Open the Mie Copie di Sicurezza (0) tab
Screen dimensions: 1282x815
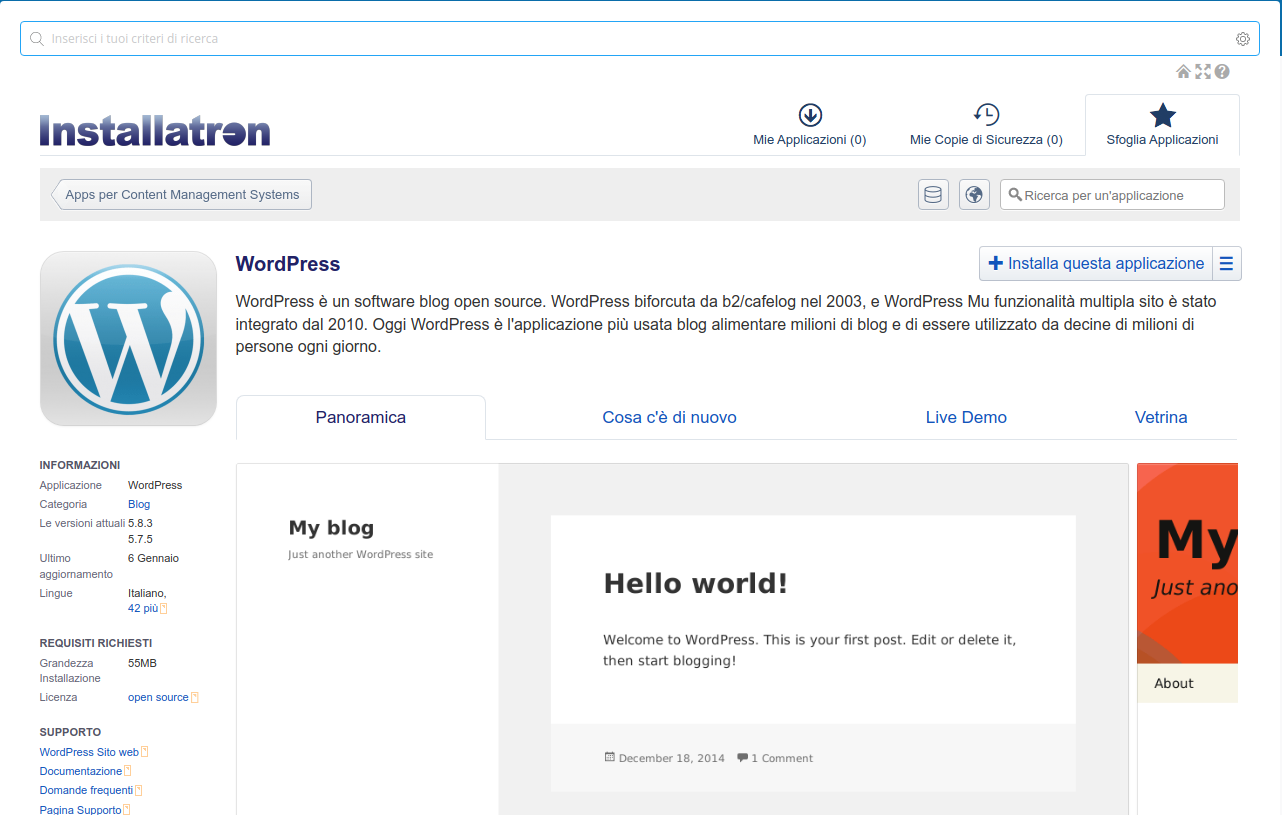986,125
